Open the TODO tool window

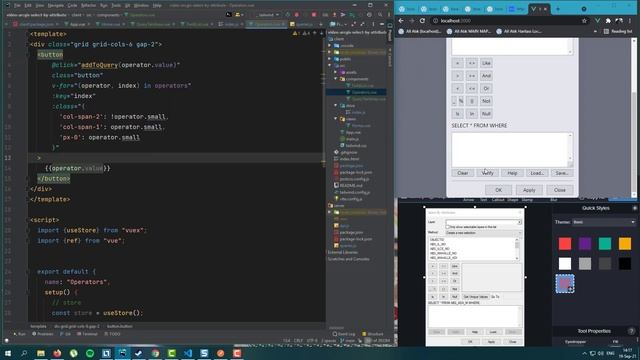coord(112,334)
